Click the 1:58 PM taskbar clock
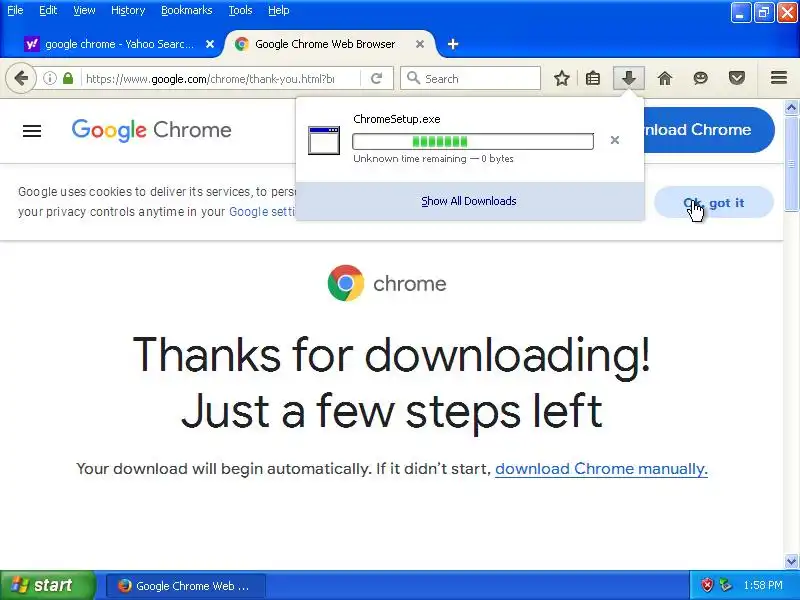Viewport: 800px width, 600px height. 763,585
